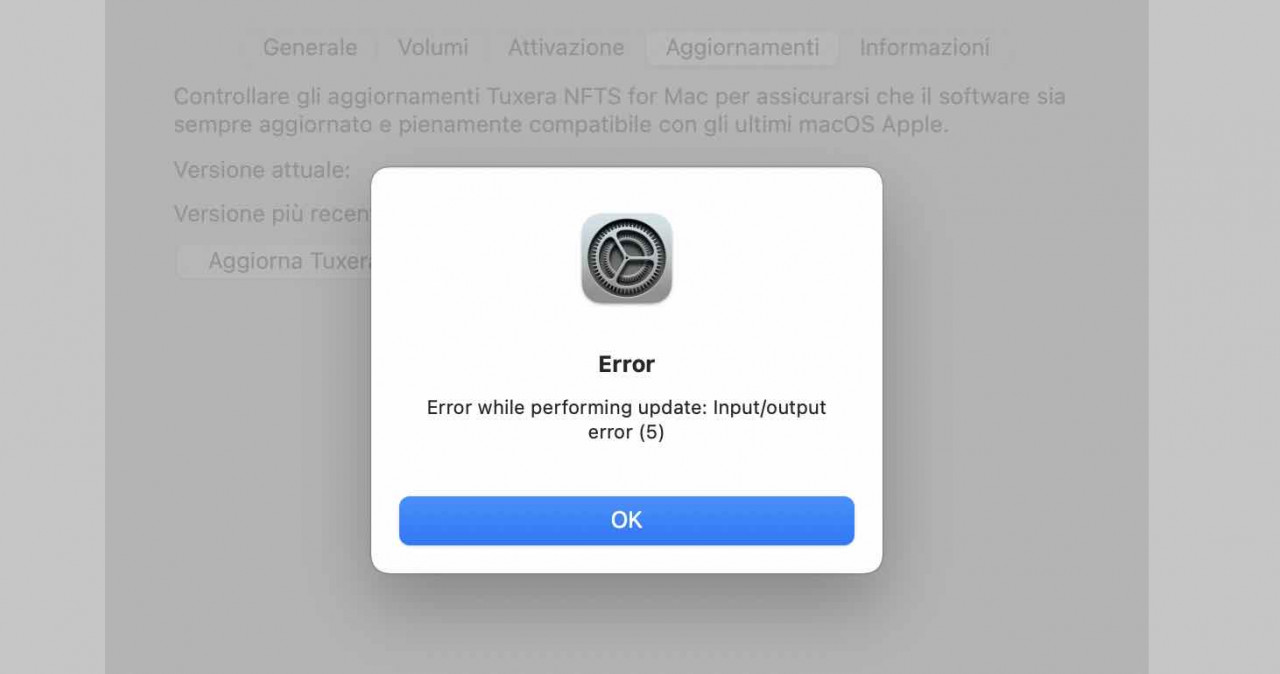This screenshot has width=1280, height=674.
Task: Click the System Preferences gear icon
Action: click(x=627, y=259)
